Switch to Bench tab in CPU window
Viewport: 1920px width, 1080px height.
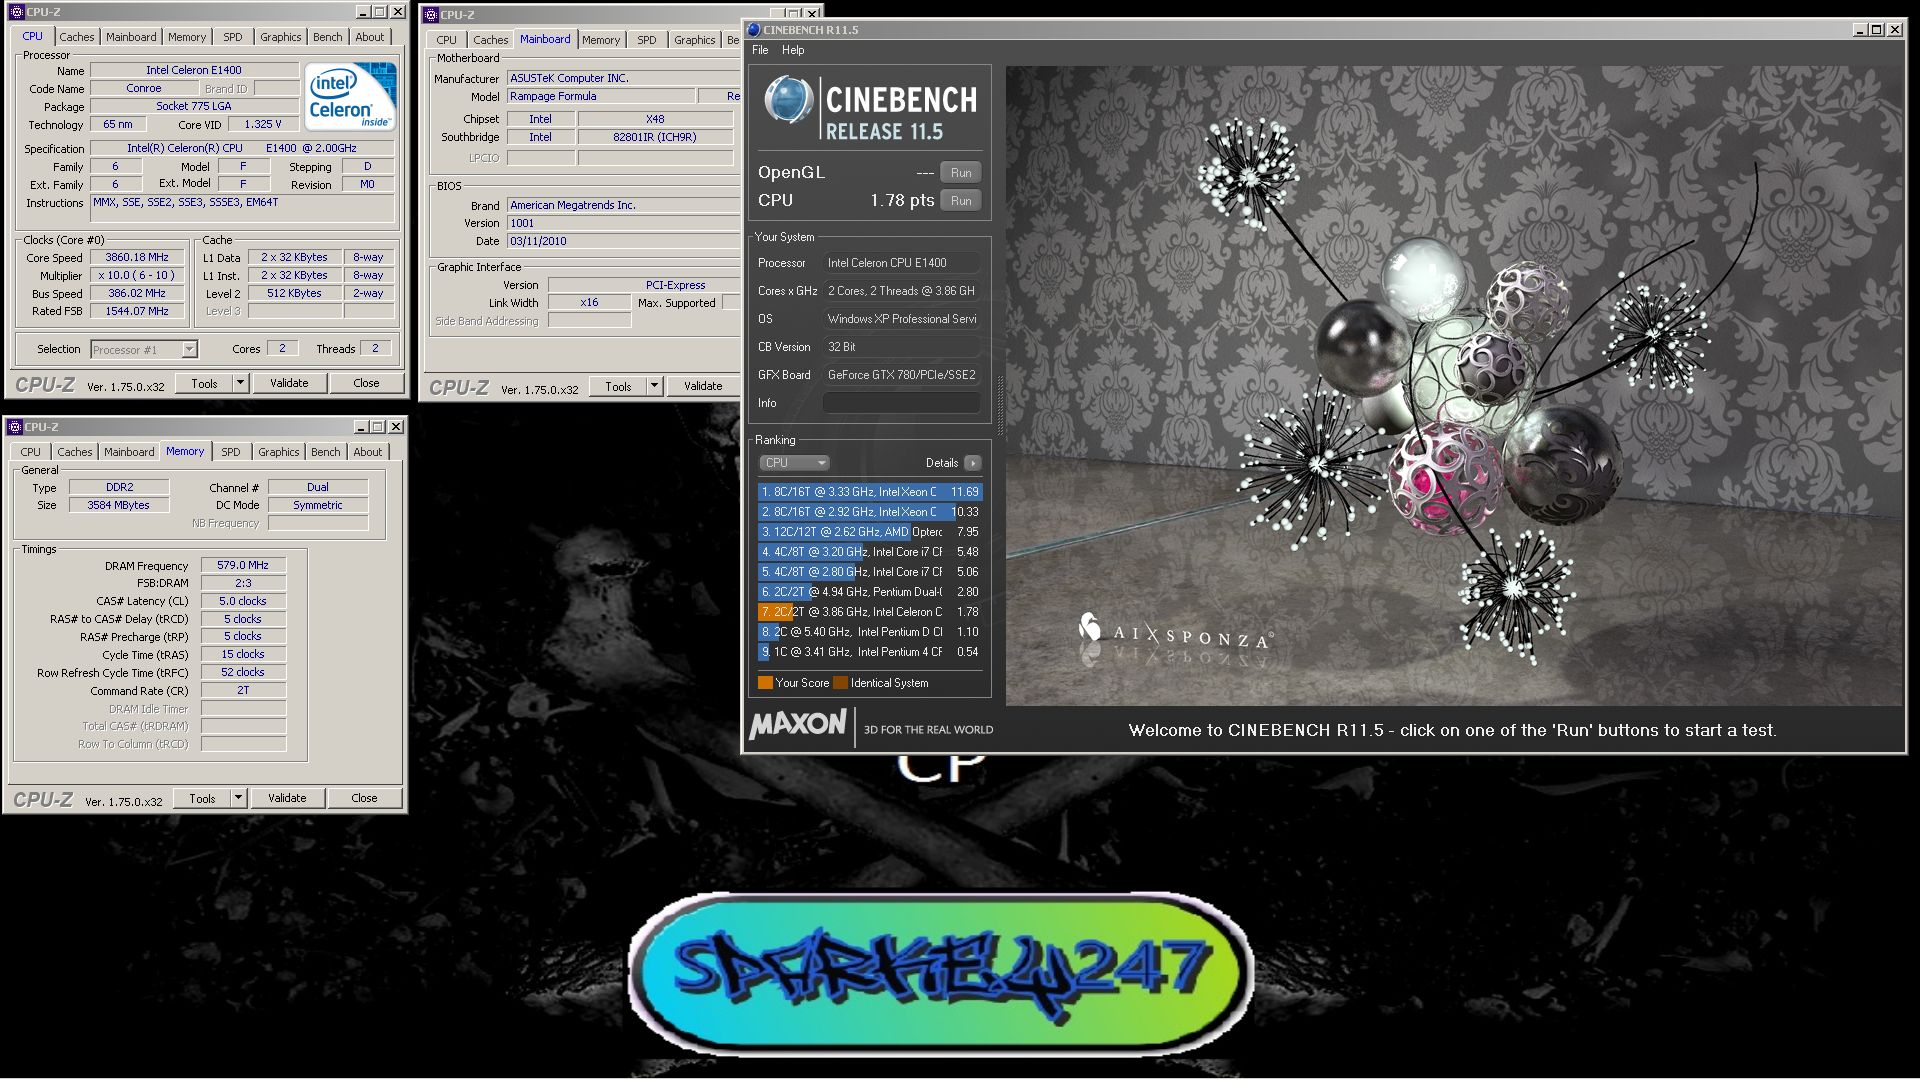(x=328, y=37)
